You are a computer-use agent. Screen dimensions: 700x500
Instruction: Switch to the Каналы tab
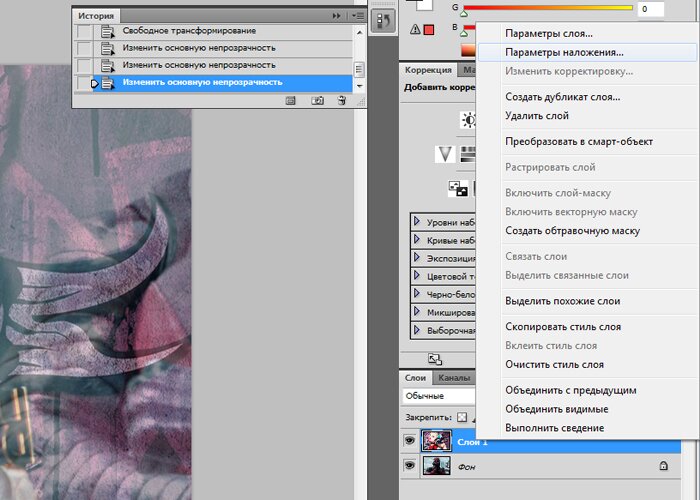pyautogui.click(x=454, y=378)
